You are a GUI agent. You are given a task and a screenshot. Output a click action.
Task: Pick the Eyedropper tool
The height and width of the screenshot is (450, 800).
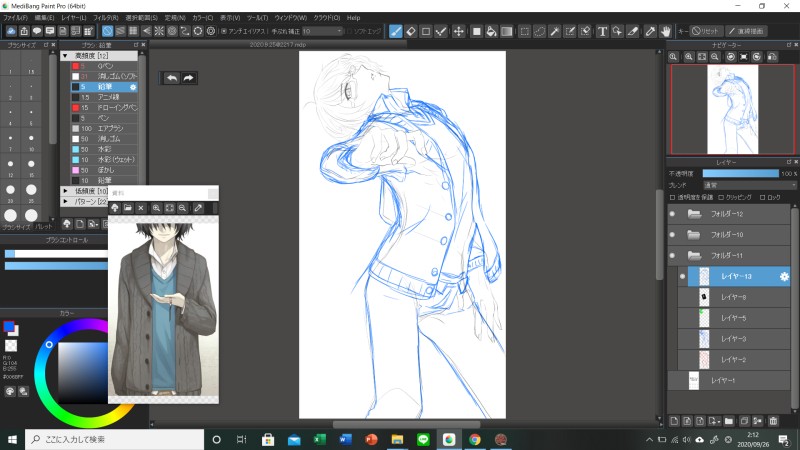pyautogui.click(x=649, y=31)
